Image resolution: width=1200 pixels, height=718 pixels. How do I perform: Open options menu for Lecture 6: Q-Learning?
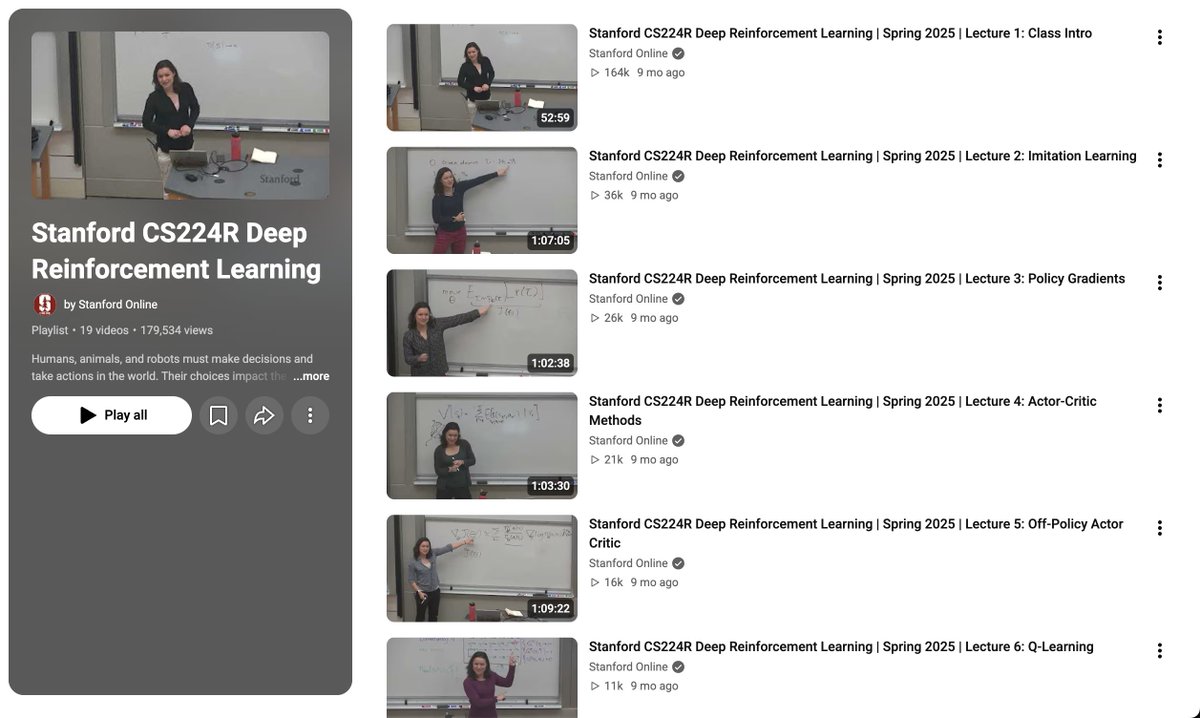tap(1160, 651)
